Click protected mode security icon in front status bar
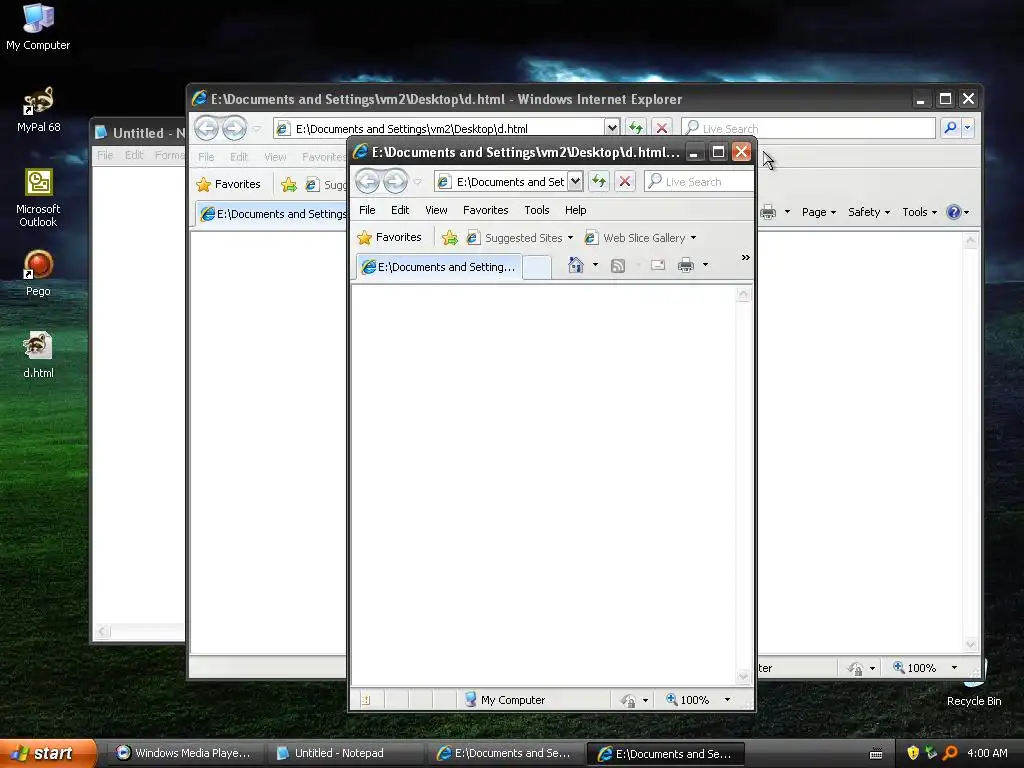1024x768 pixels. click(x=628, y=700)
